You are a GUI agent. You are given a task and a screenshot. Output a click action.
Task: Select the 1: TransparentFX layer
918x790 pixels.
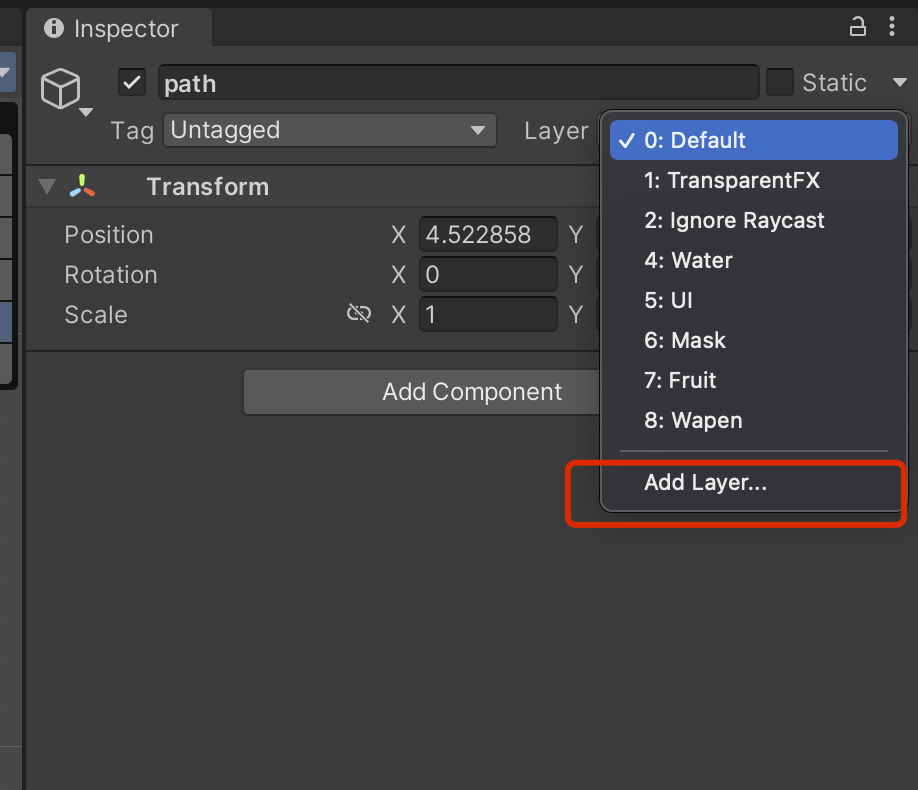point(731,181)
